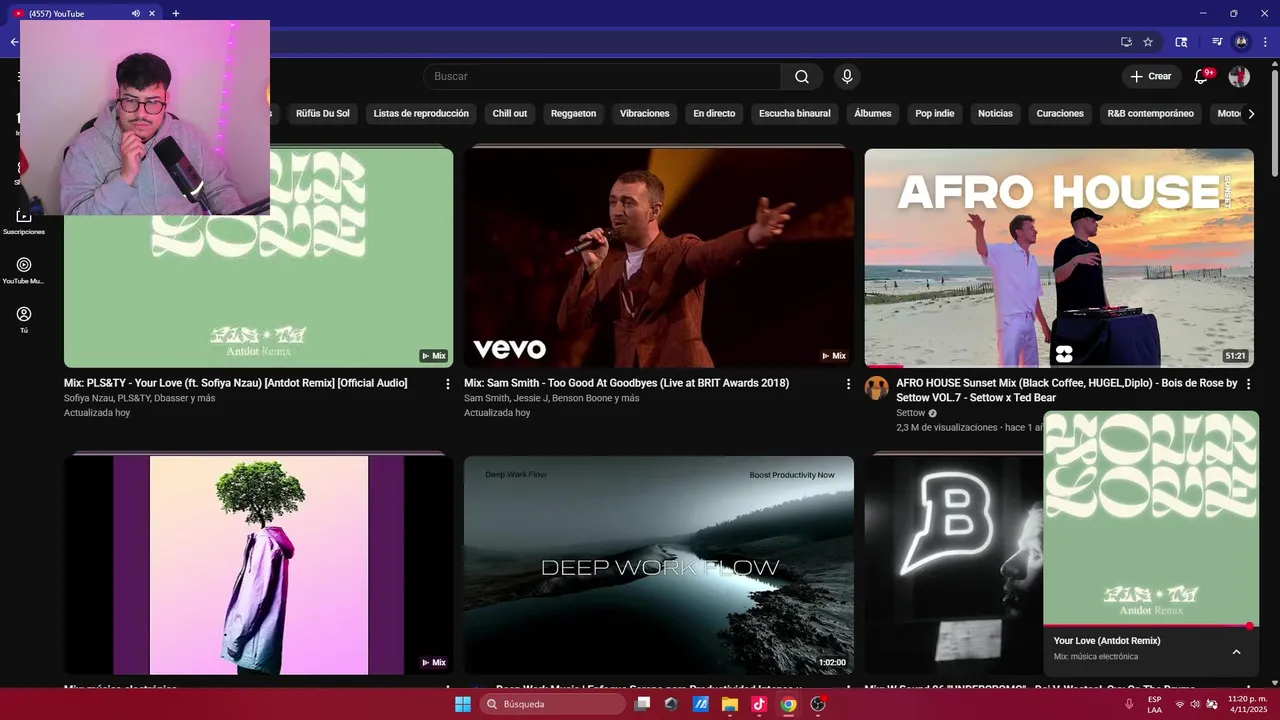Open the tree-head figure mix thumbnail
Image resolution: width=1280 pixels, height=720 pixels.
coord(258,565)
